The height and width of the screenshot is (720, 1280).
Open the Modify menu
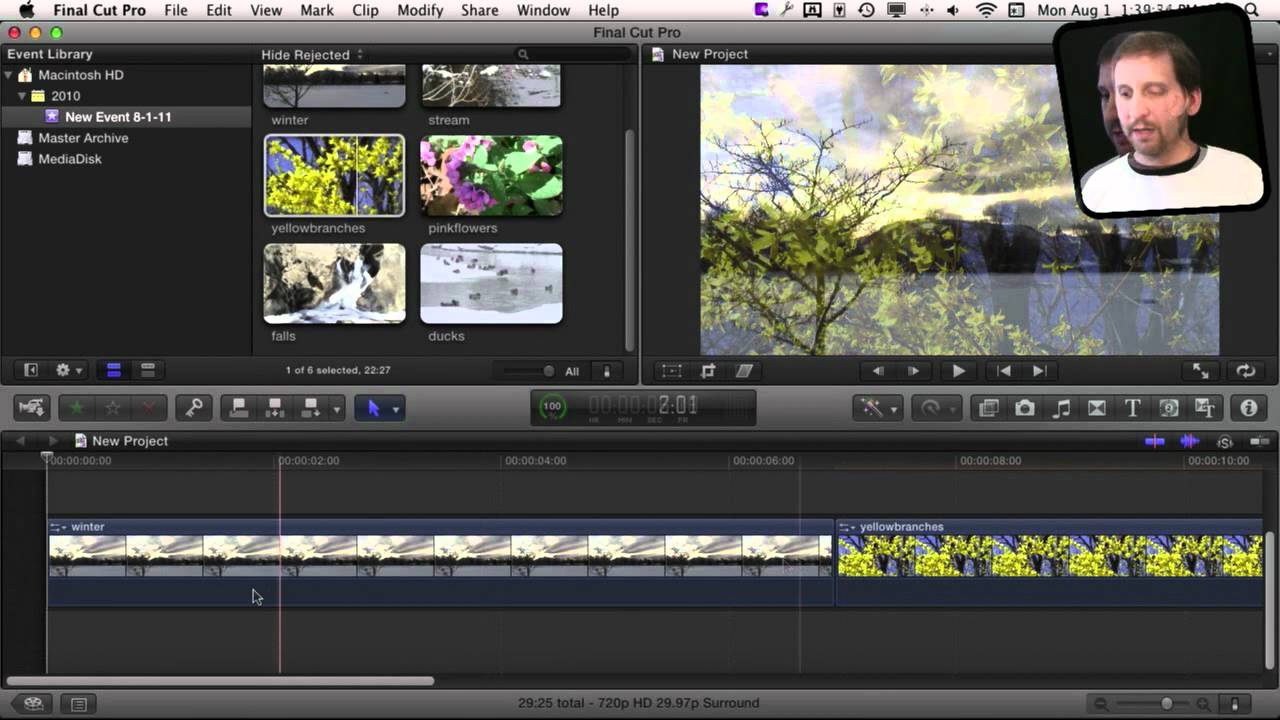[420, 10]
